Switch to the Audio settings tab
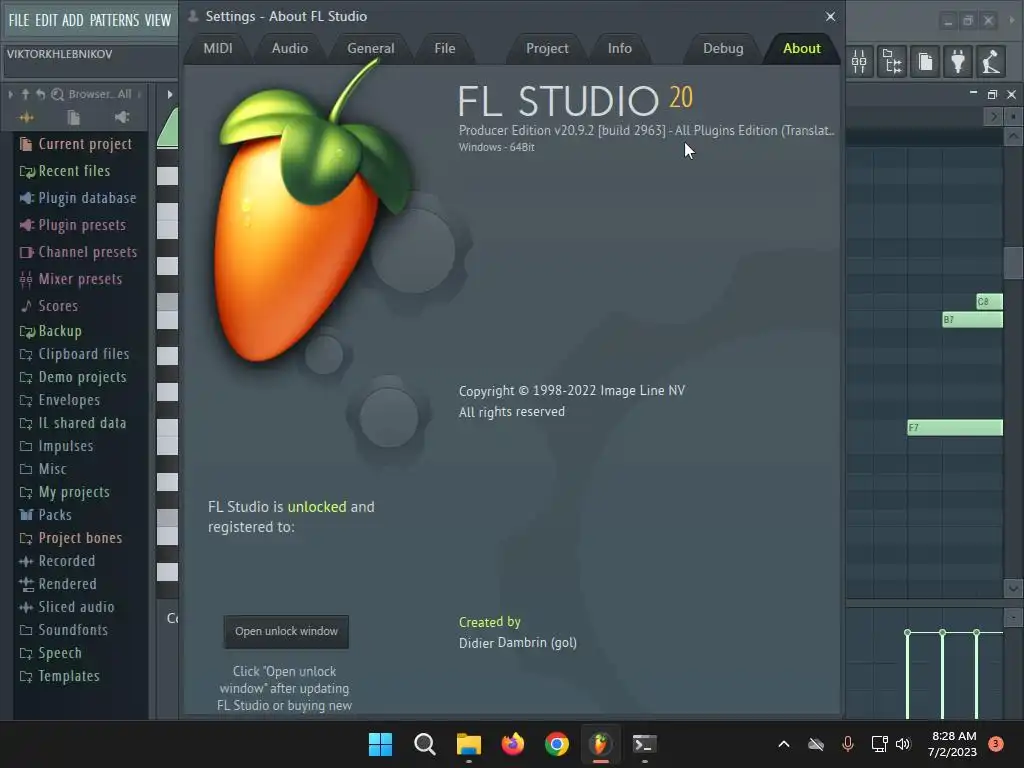 click(x=289, y=48)
